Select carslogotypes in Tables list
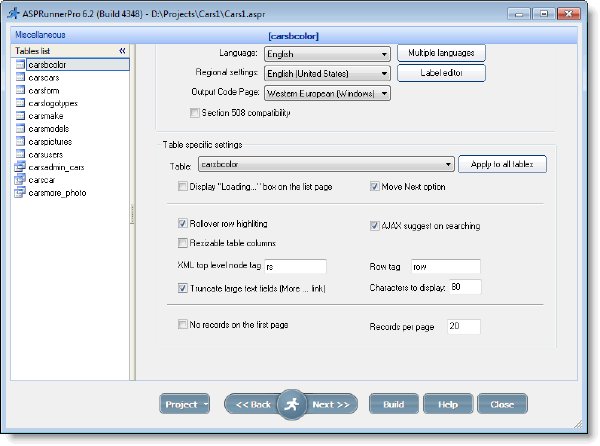The height and width of the screenshot is (446, 600). click(53, 103)
